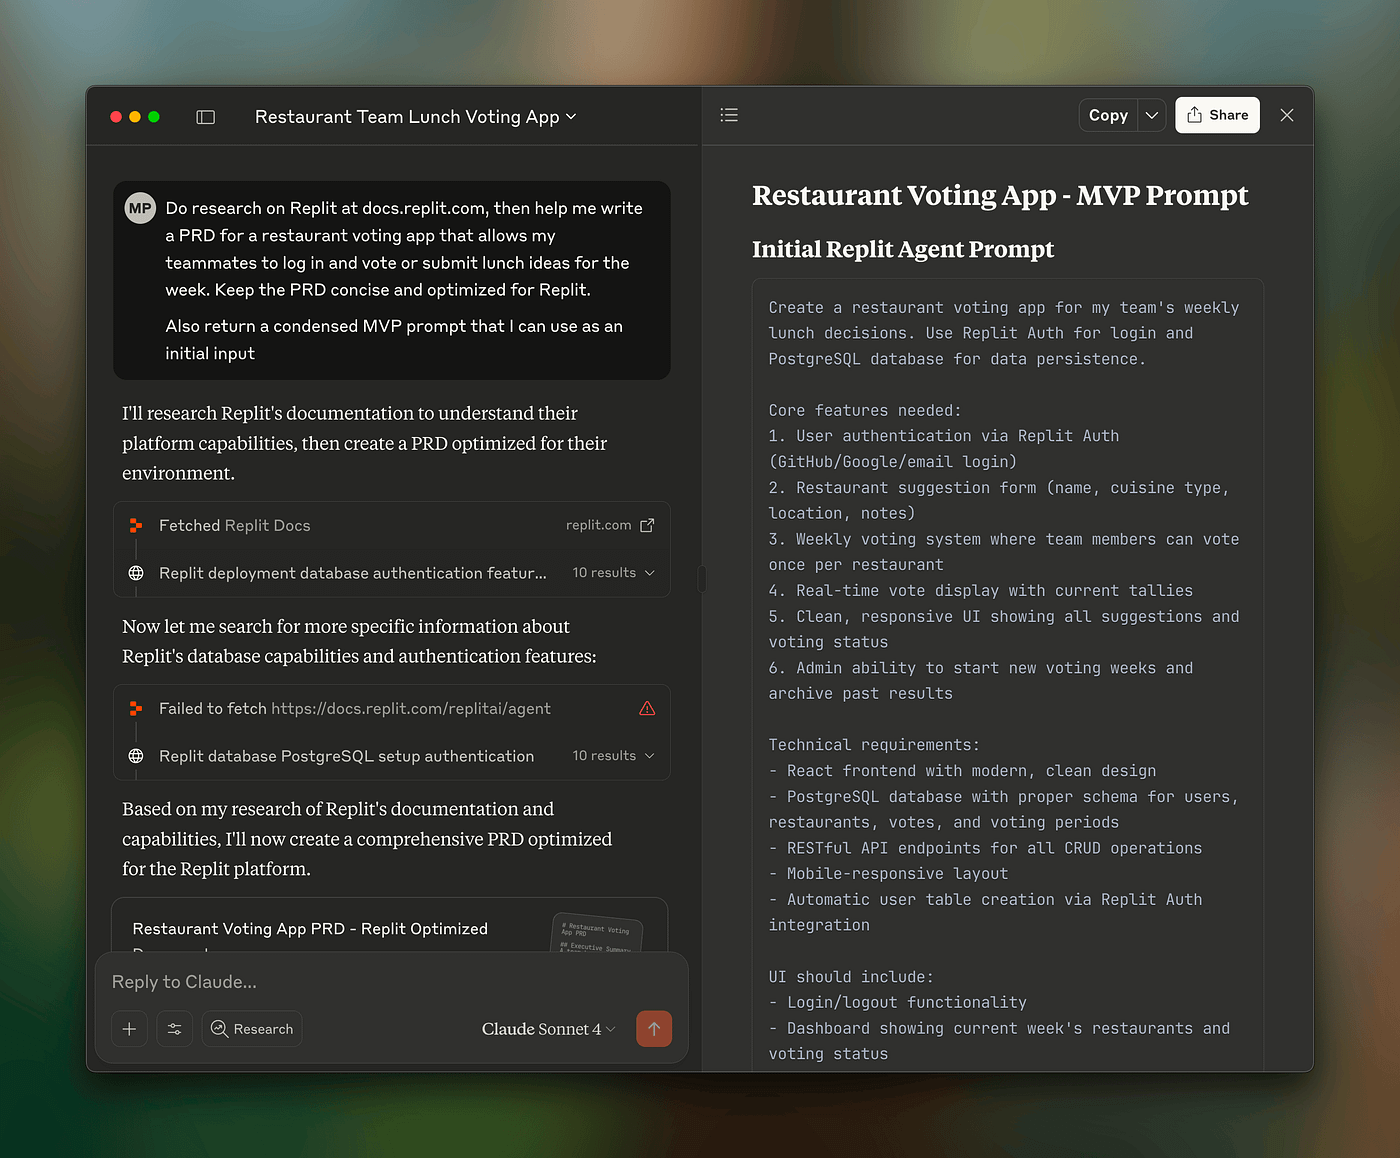Click the Restaurant Voting App - MVP Prompt heading
The height and width of the screenshot is (1158, 1400).
(1000, 195)
